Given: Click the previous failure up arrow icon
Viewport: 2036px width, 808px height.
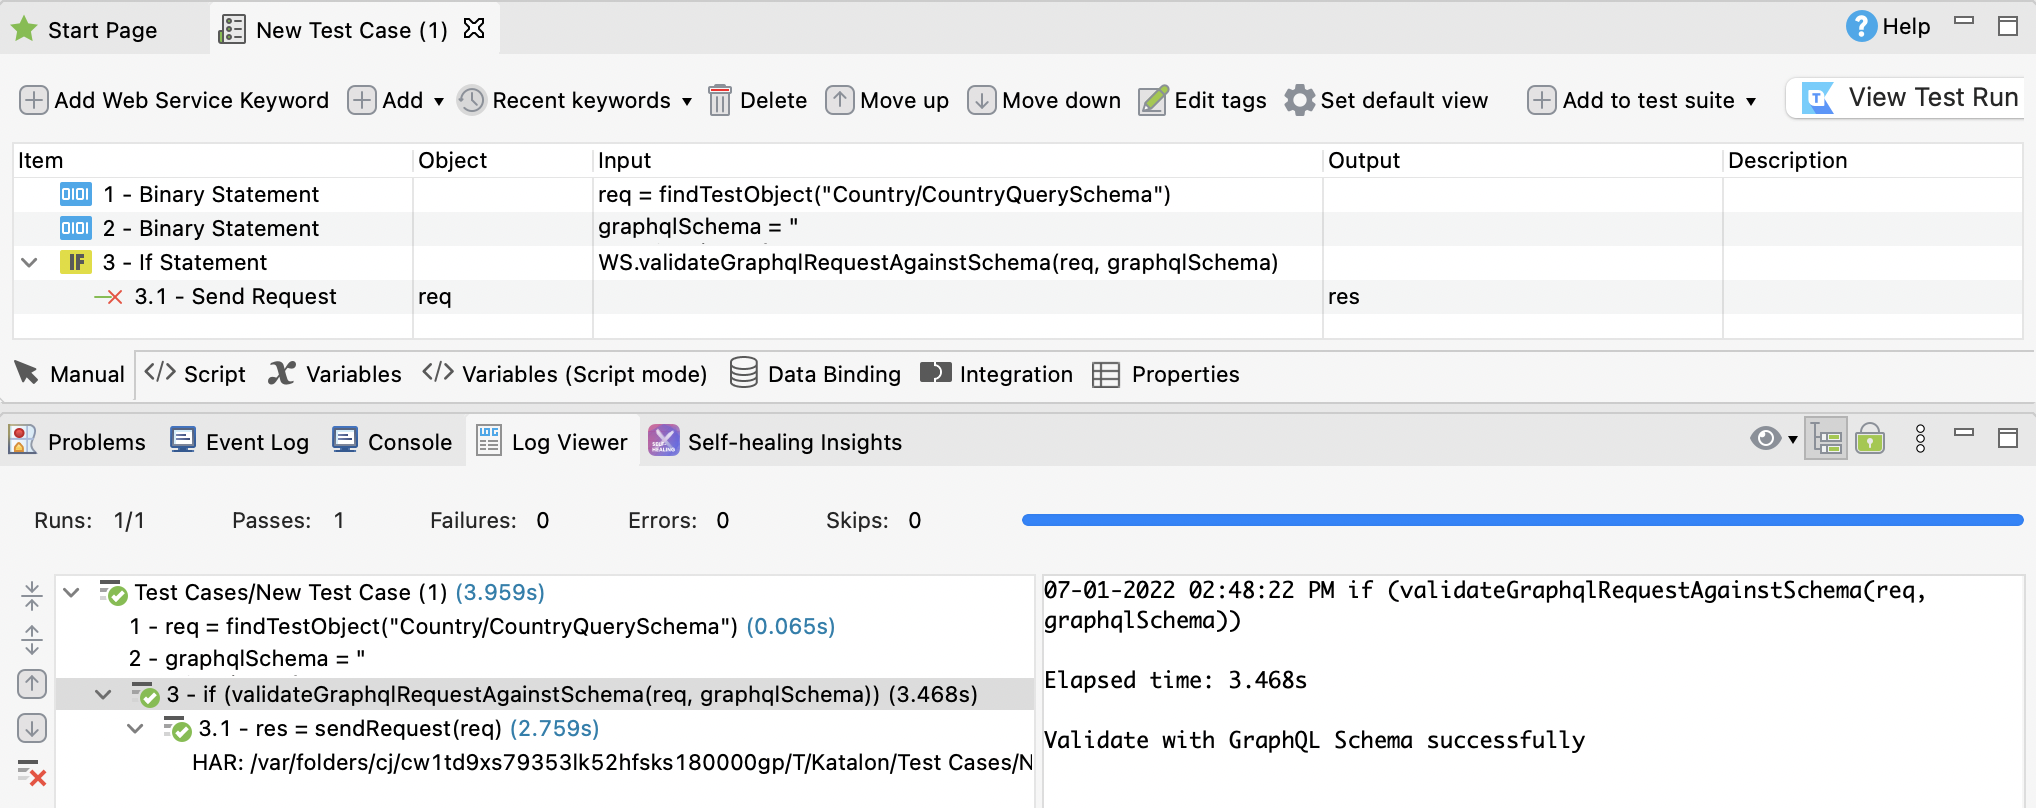Looking at the screenshot, I should click(x=32, y=684).
